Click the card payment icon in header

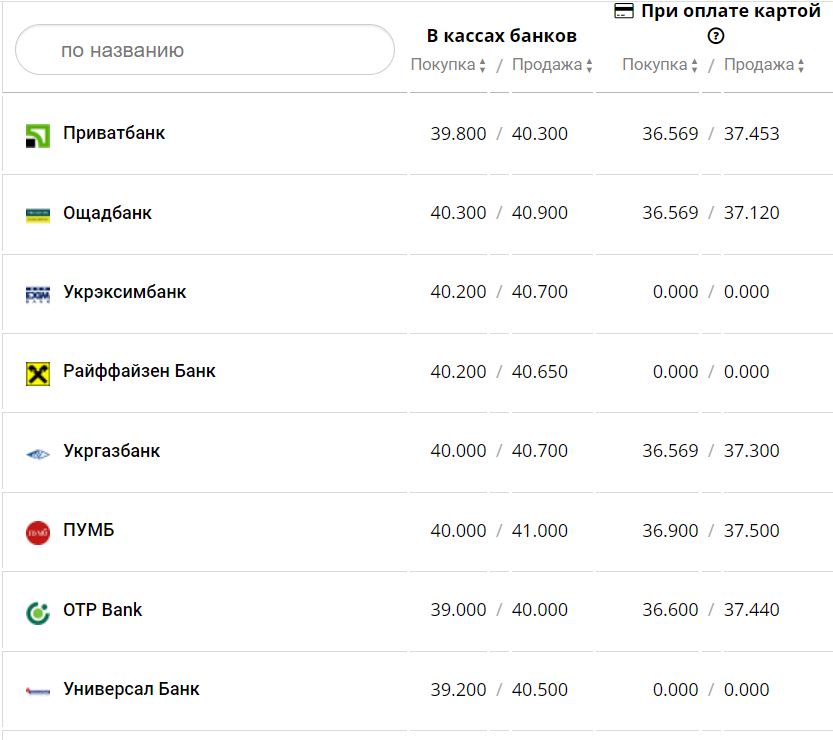[624, 11]
